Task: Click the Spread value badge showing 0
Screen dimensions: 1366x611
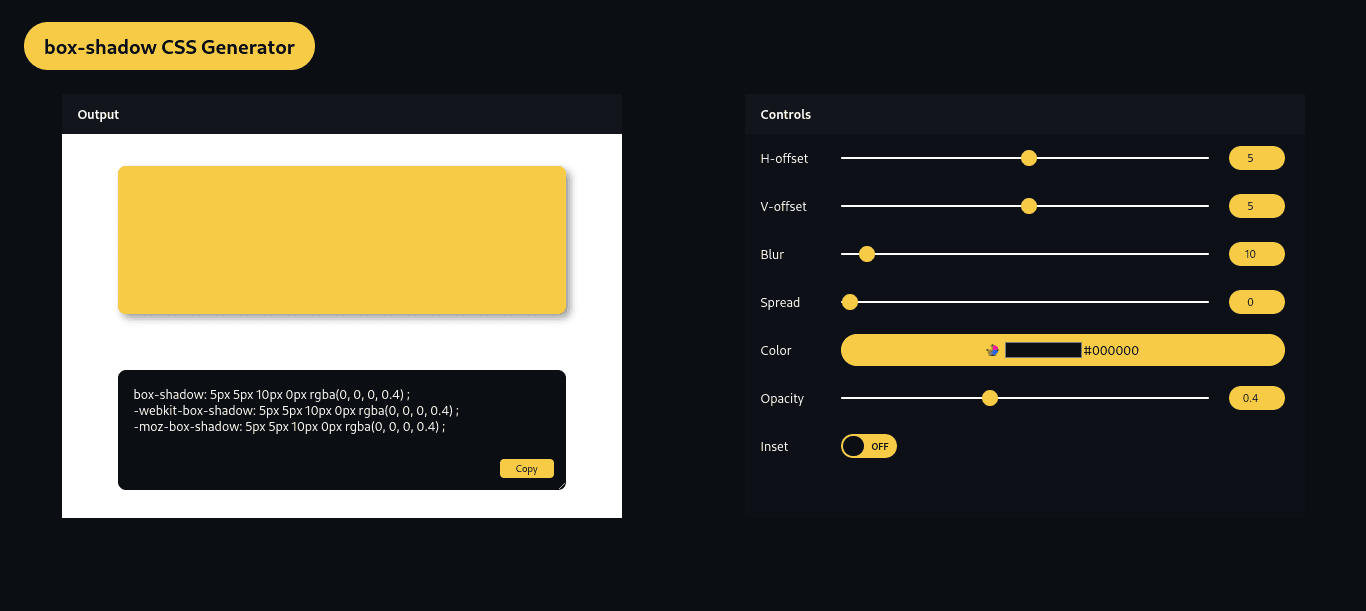Action: 1256,302
